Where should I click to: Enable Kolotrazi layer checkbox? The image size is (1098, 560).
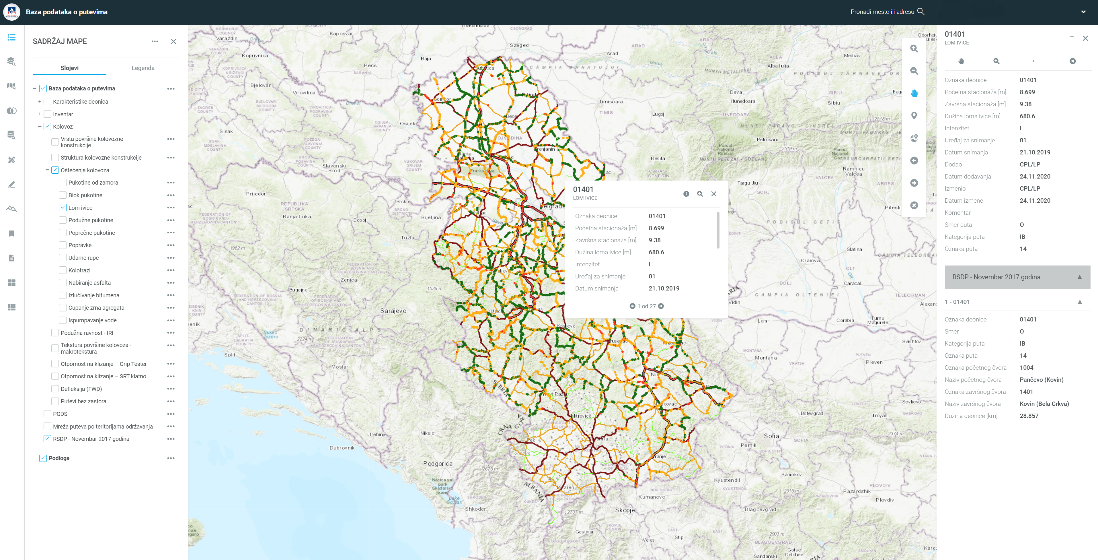(x=63, y=270)
